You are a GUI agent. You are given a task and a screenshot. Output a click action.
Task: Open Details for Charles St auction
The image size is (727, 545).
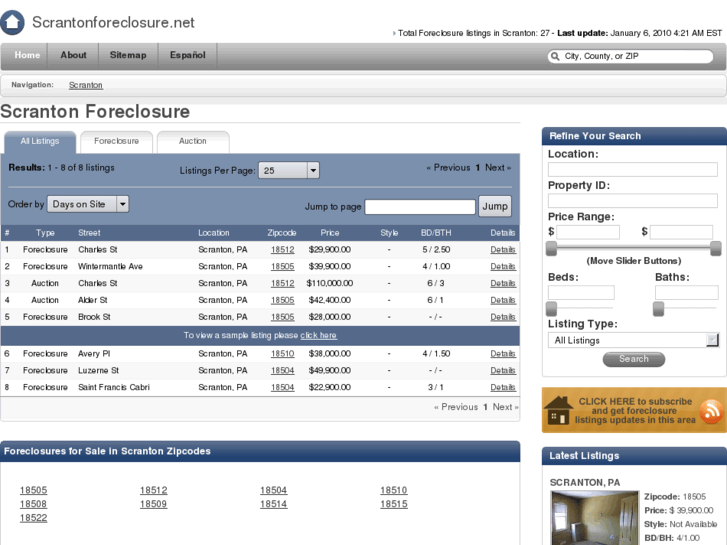pyautogui.click(x=503, y=283)
